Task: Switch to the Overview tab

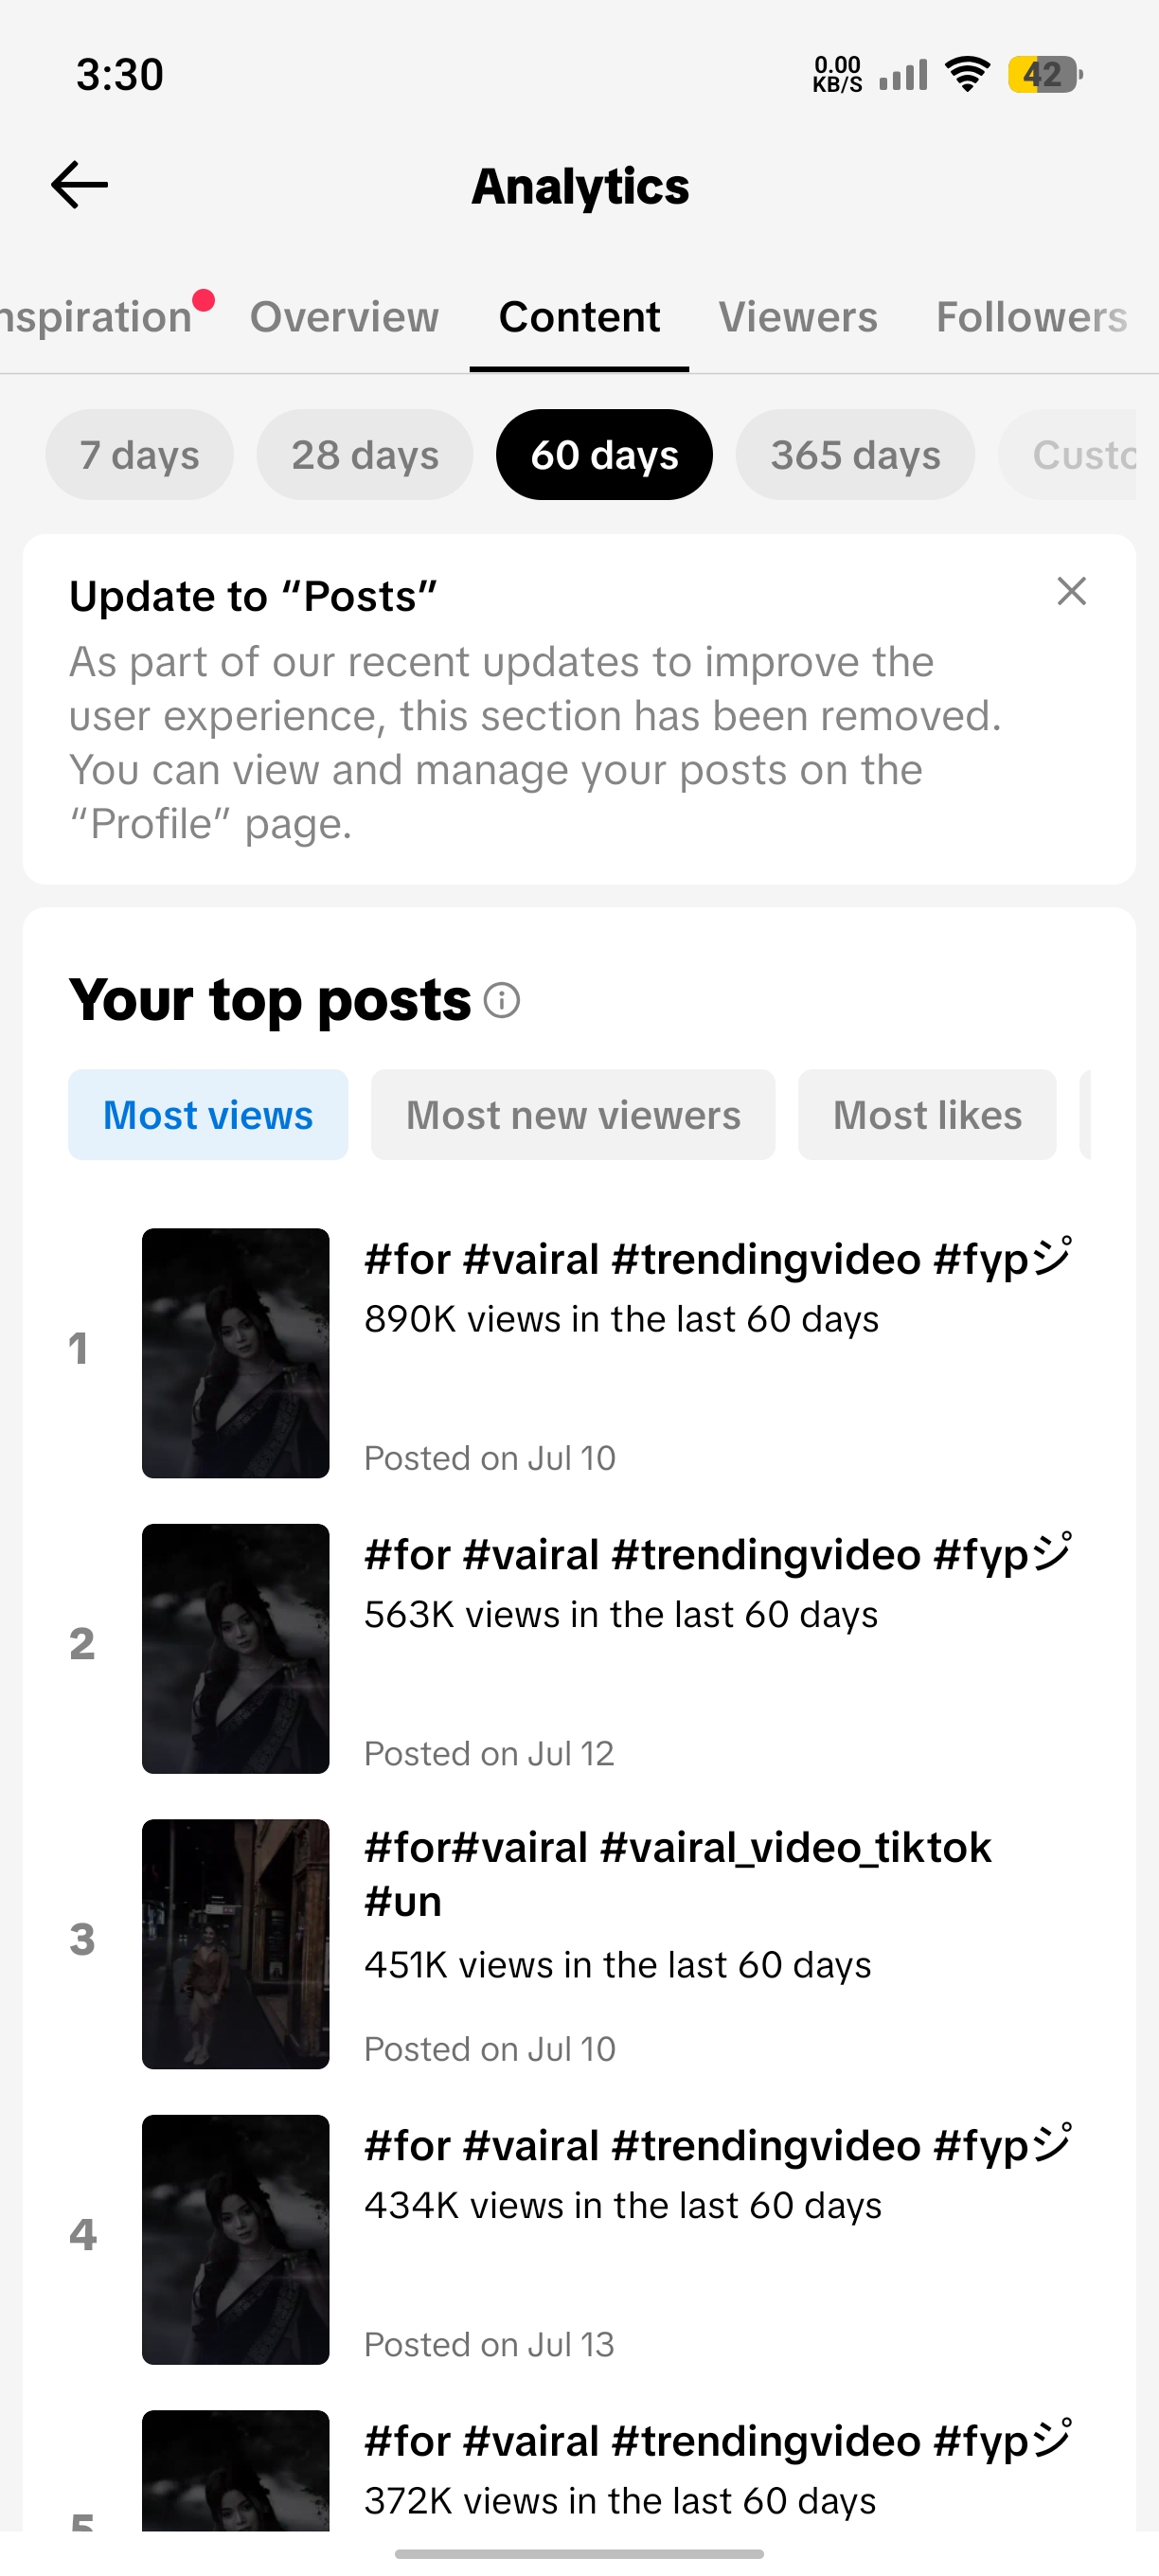Action: click(x=344, y=317)
